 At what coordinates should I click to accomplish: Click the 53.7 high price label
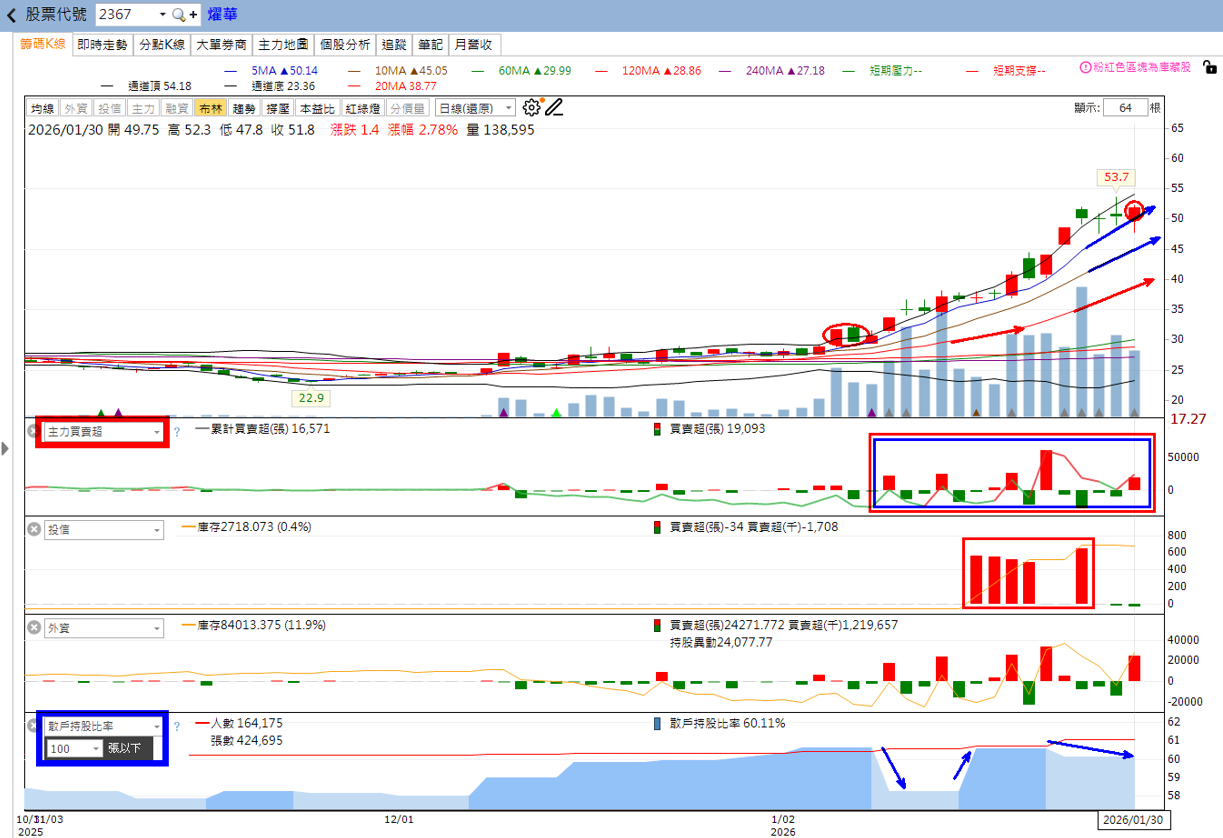pos(1115,178)
